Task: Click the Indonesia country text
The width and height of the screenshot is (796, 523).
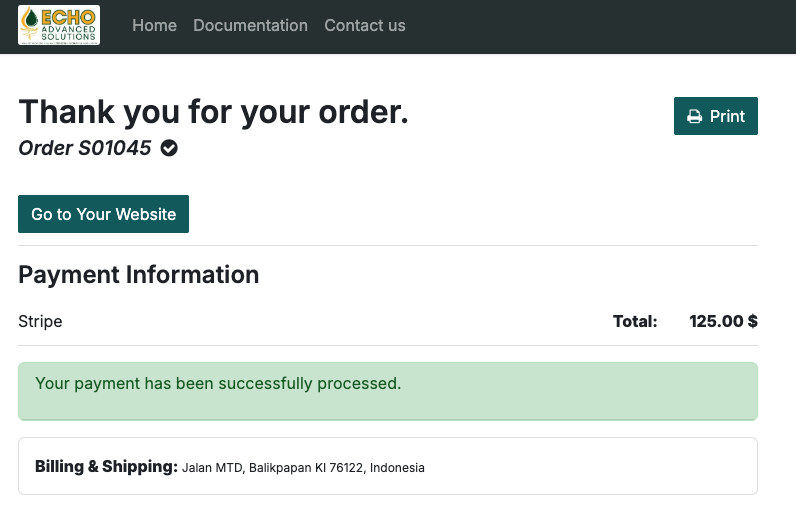Action: click(398, 468)
